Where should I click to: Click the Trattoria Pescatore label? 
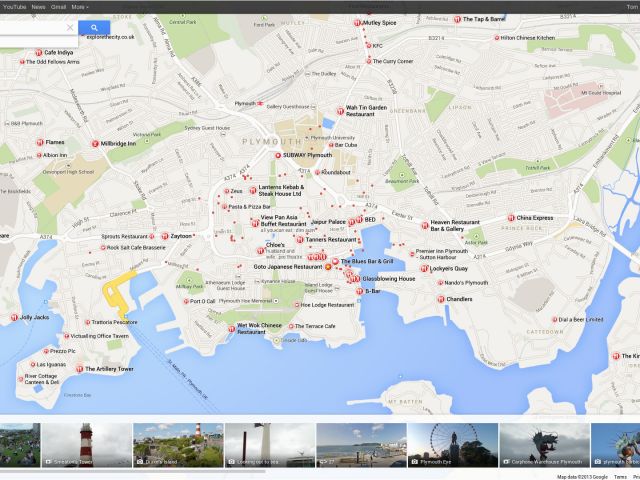tap(114, 322)
